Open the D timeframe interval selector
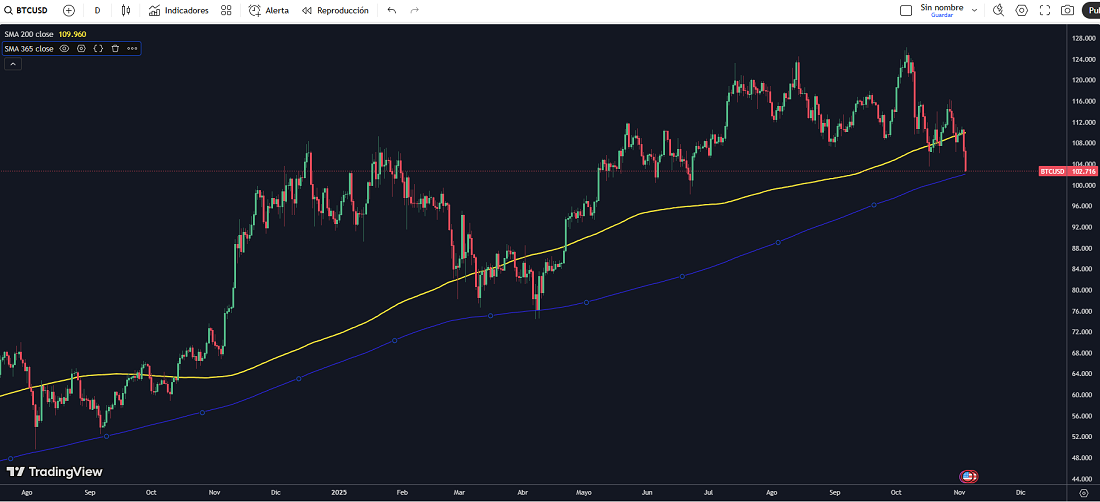Screen dimensions: 1100x502 [x=97, y=10]
